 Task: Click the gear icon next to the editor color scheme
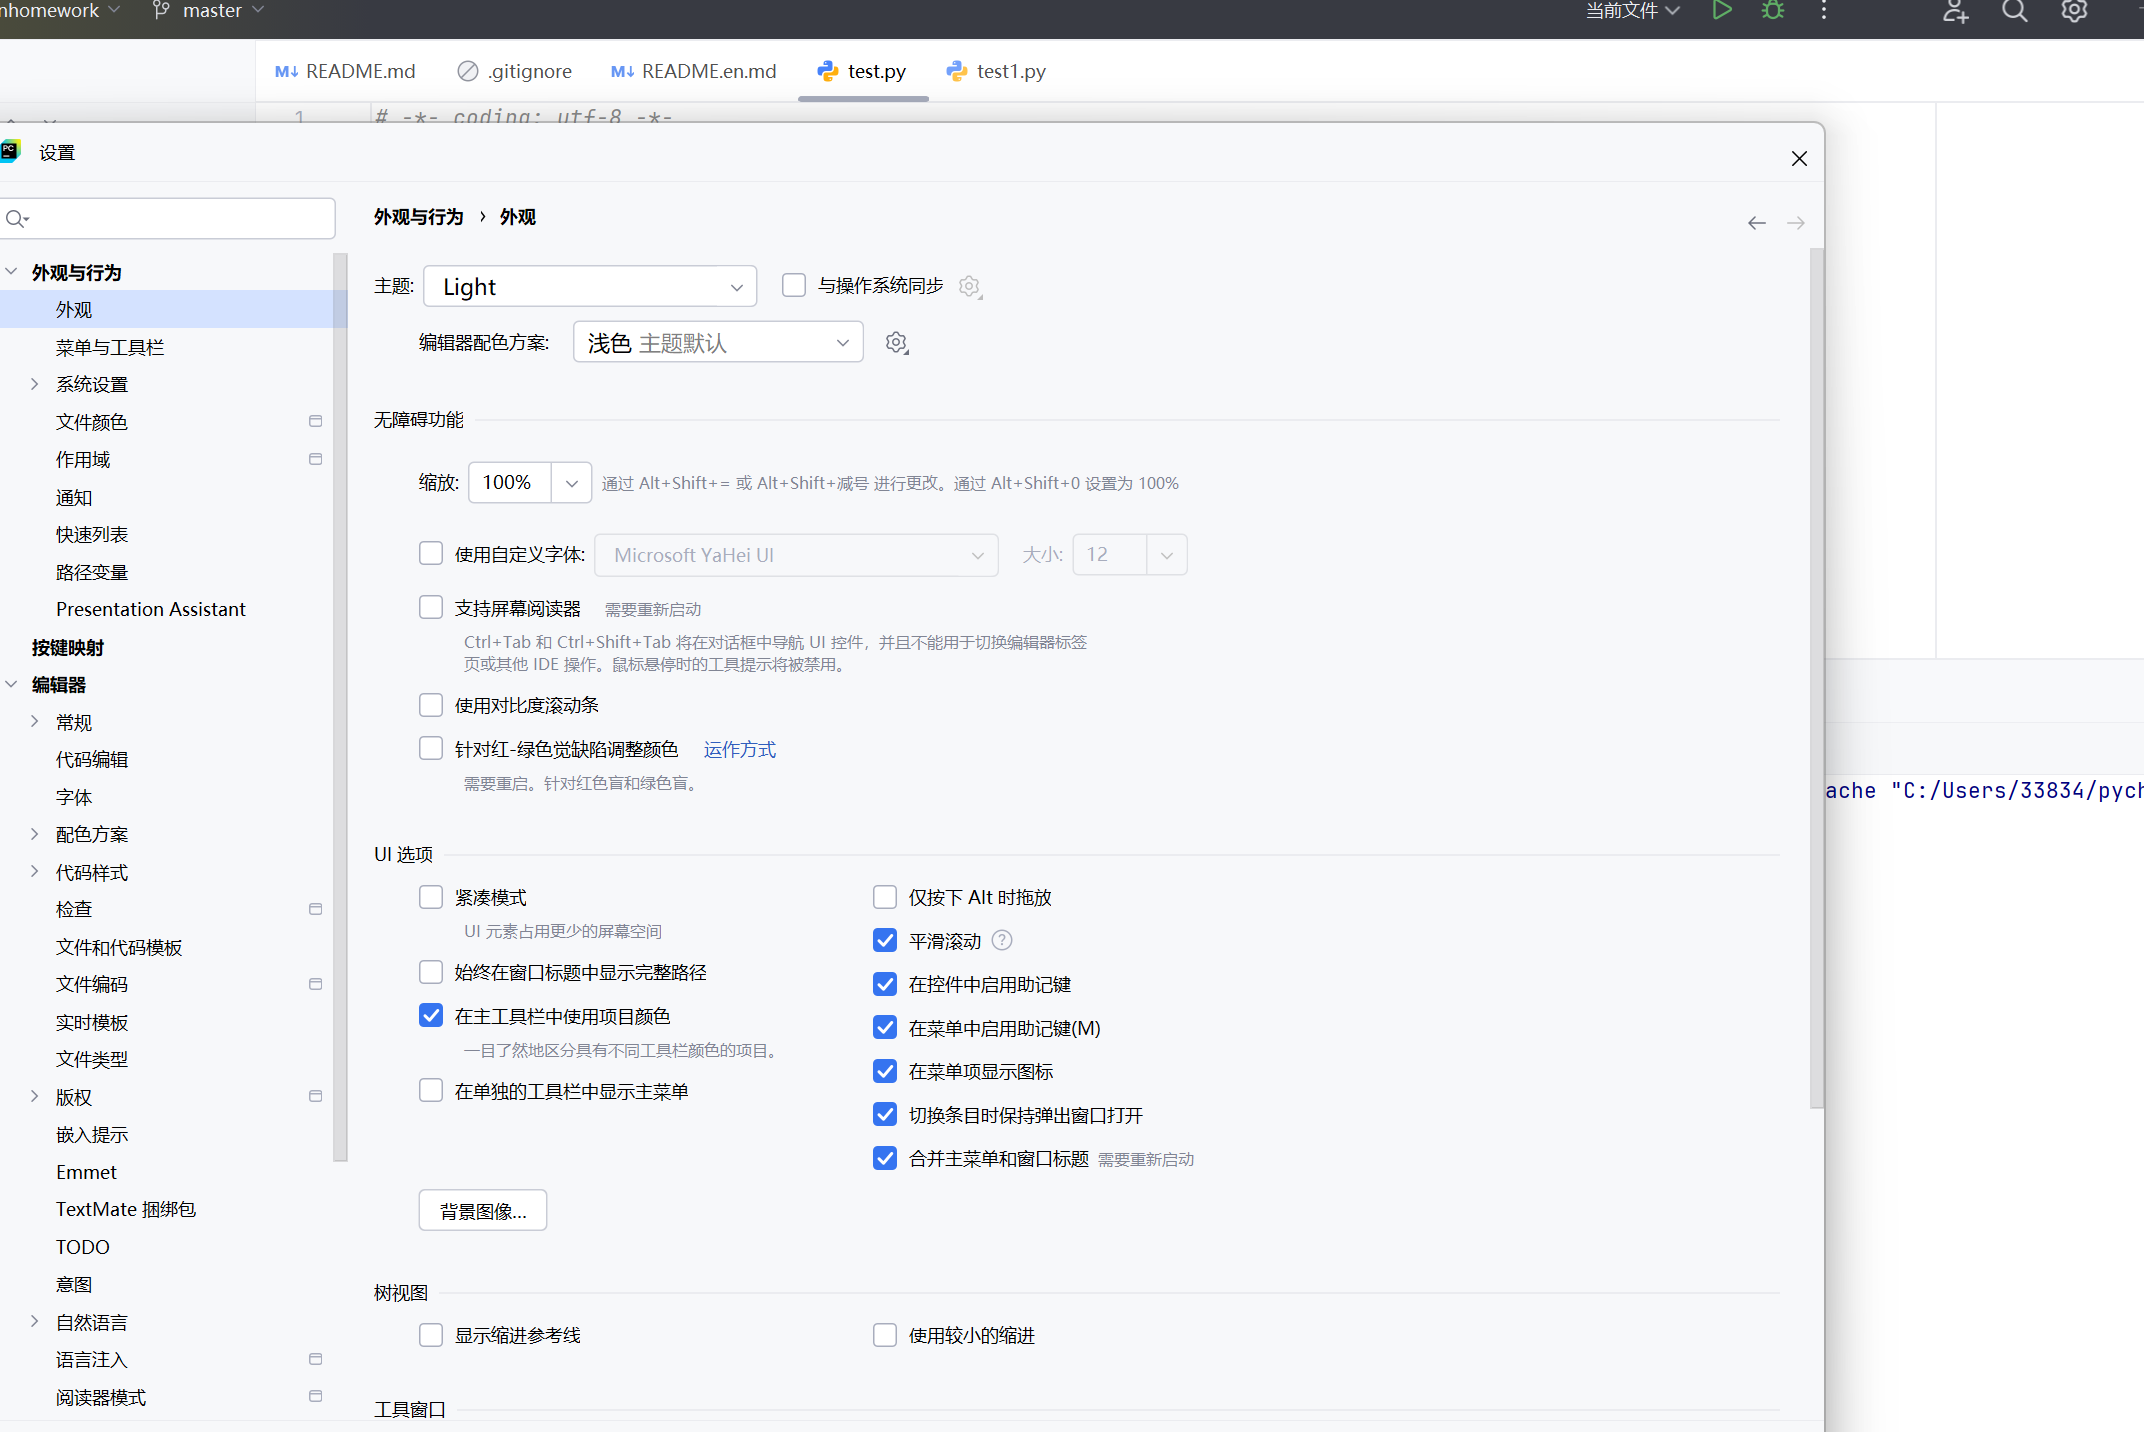(x=896, y=343)
